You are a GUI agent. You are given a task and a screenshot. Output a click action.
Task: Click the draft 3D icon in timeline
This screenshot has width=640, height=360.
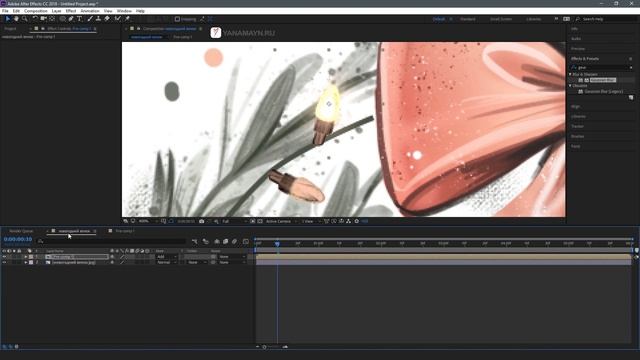pyautogui.click(x=206, y=242)
